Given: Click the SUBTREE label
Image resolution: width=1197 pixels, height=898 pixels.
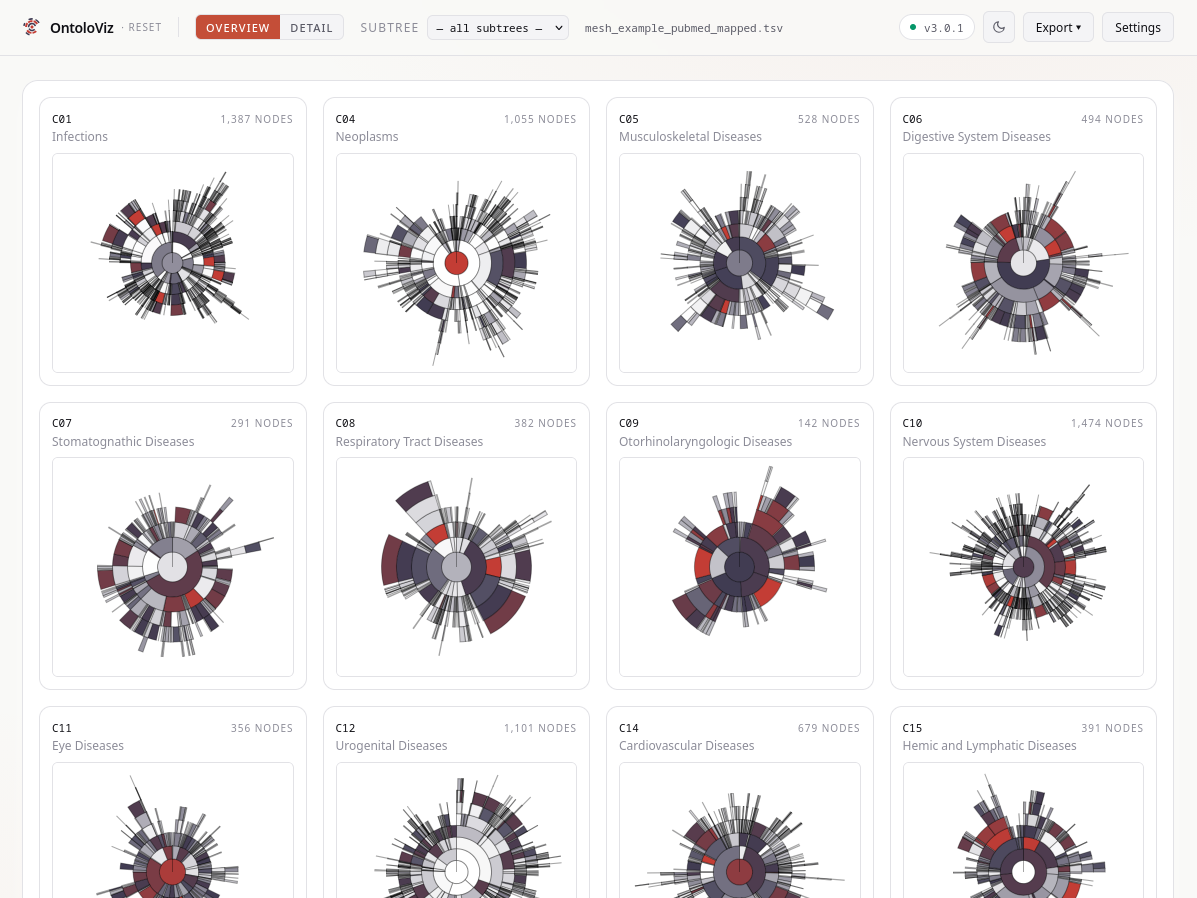Looking at the screenshot, I should pyautogui.click(x=389, y=27).
